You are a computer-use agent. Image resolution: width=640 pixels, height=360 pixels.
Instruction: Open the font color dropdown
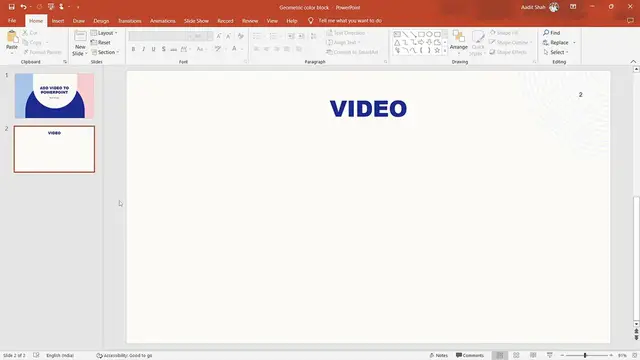(x=242, y=49)
